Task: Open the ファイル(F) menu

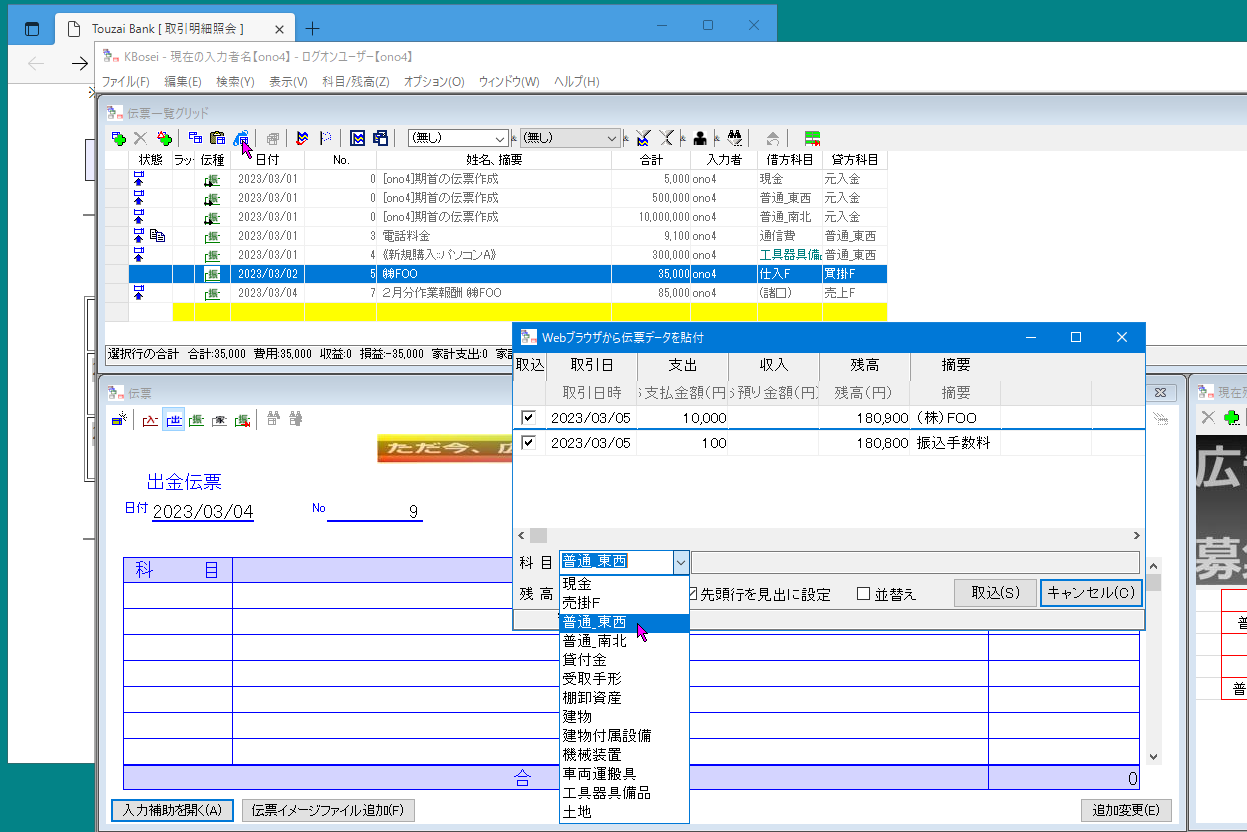Action: point(126,82)
